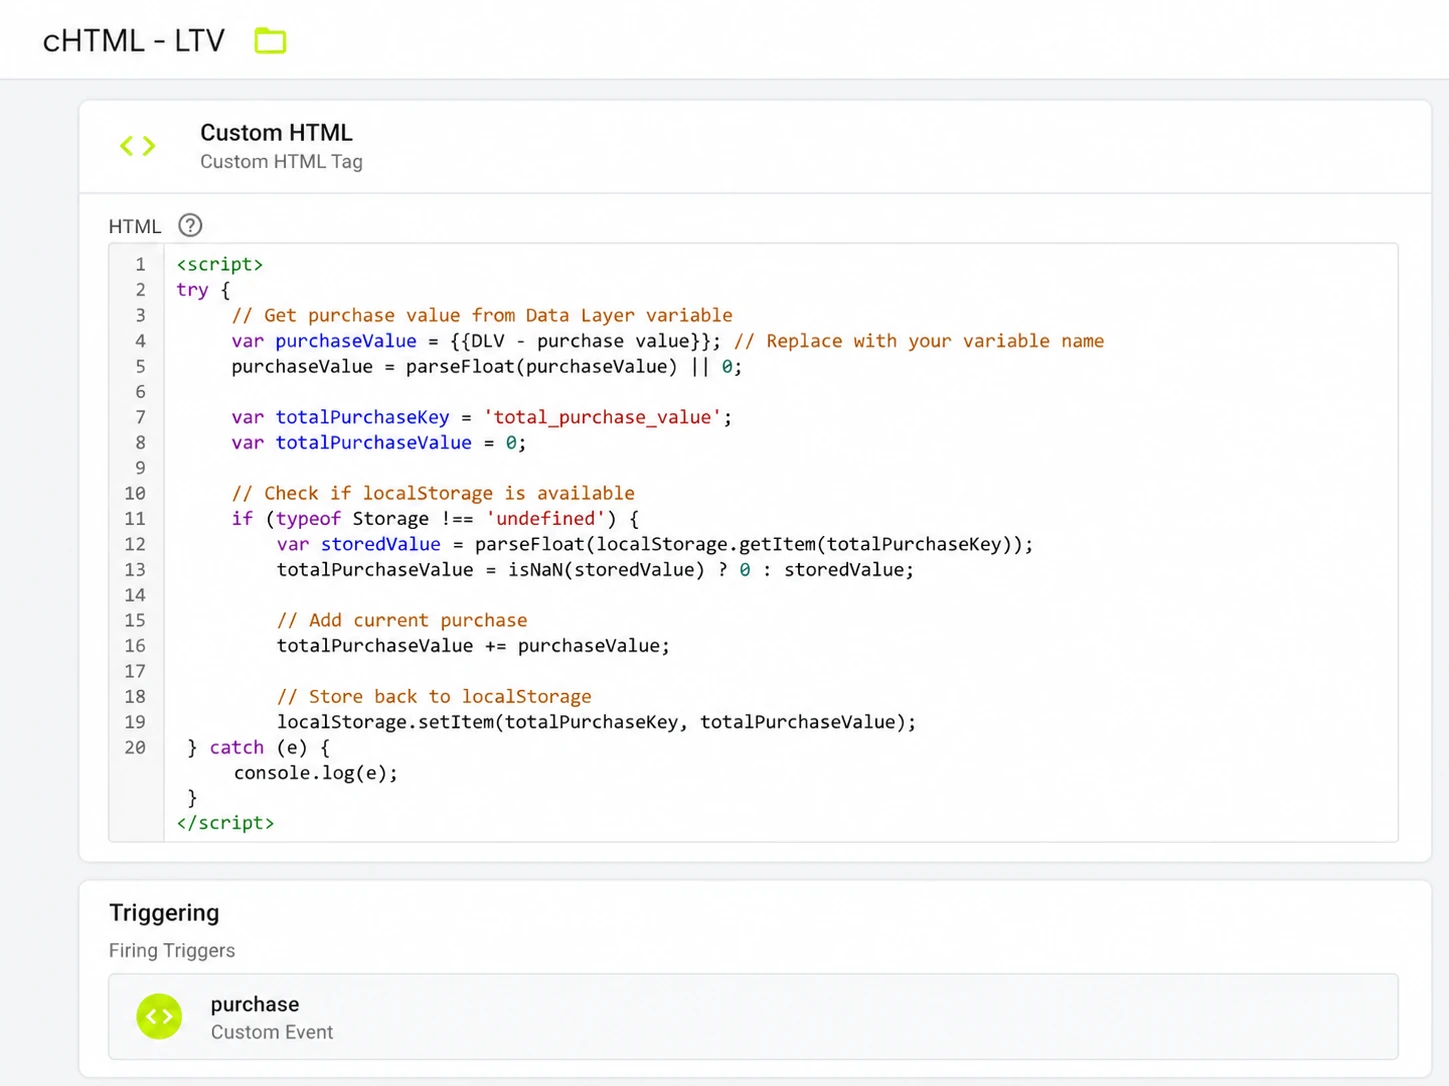Screen dimensions: 1449x1086
Task: Click the folder icon beside cHTML - LTV
Action: [270, 41]
